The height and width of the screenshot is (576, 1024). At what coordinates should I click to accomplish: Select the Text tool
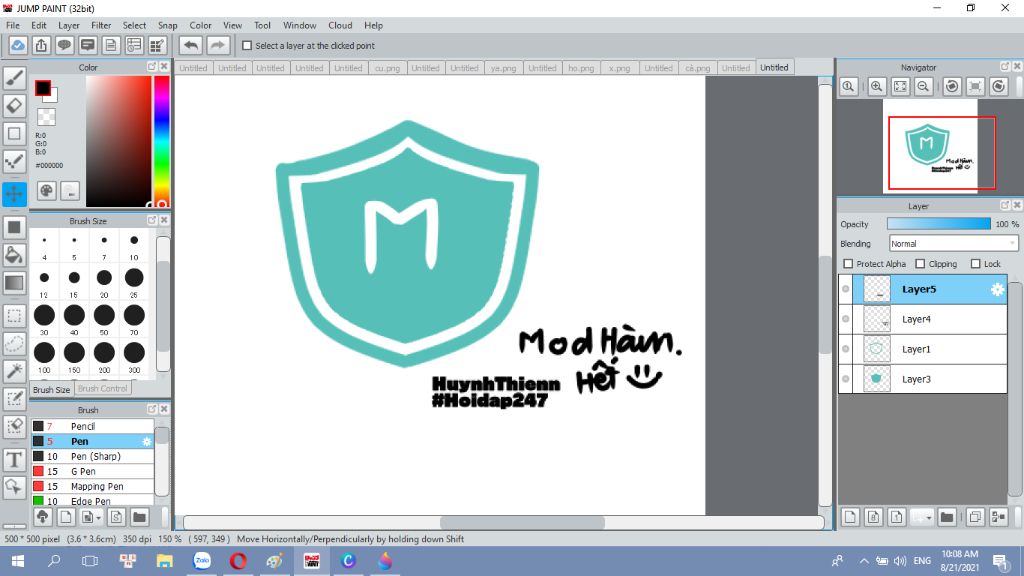pos(14,459)
